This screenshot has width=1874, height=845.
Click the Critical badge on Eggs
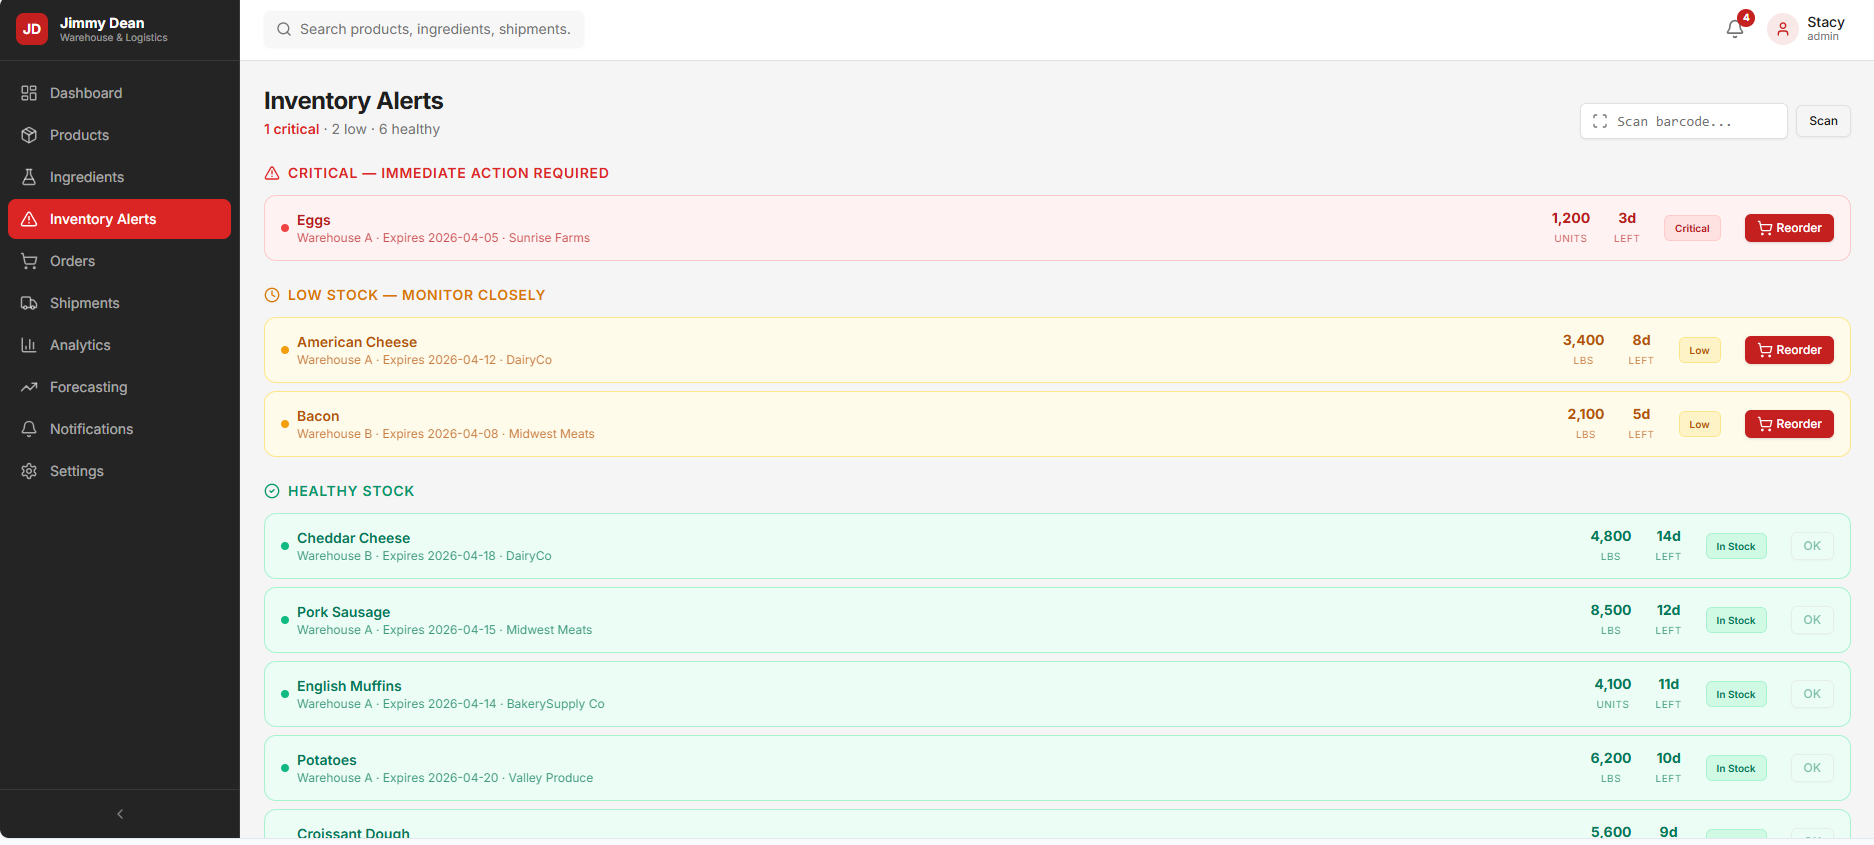pyautogui.click(x=1692, y=228)
